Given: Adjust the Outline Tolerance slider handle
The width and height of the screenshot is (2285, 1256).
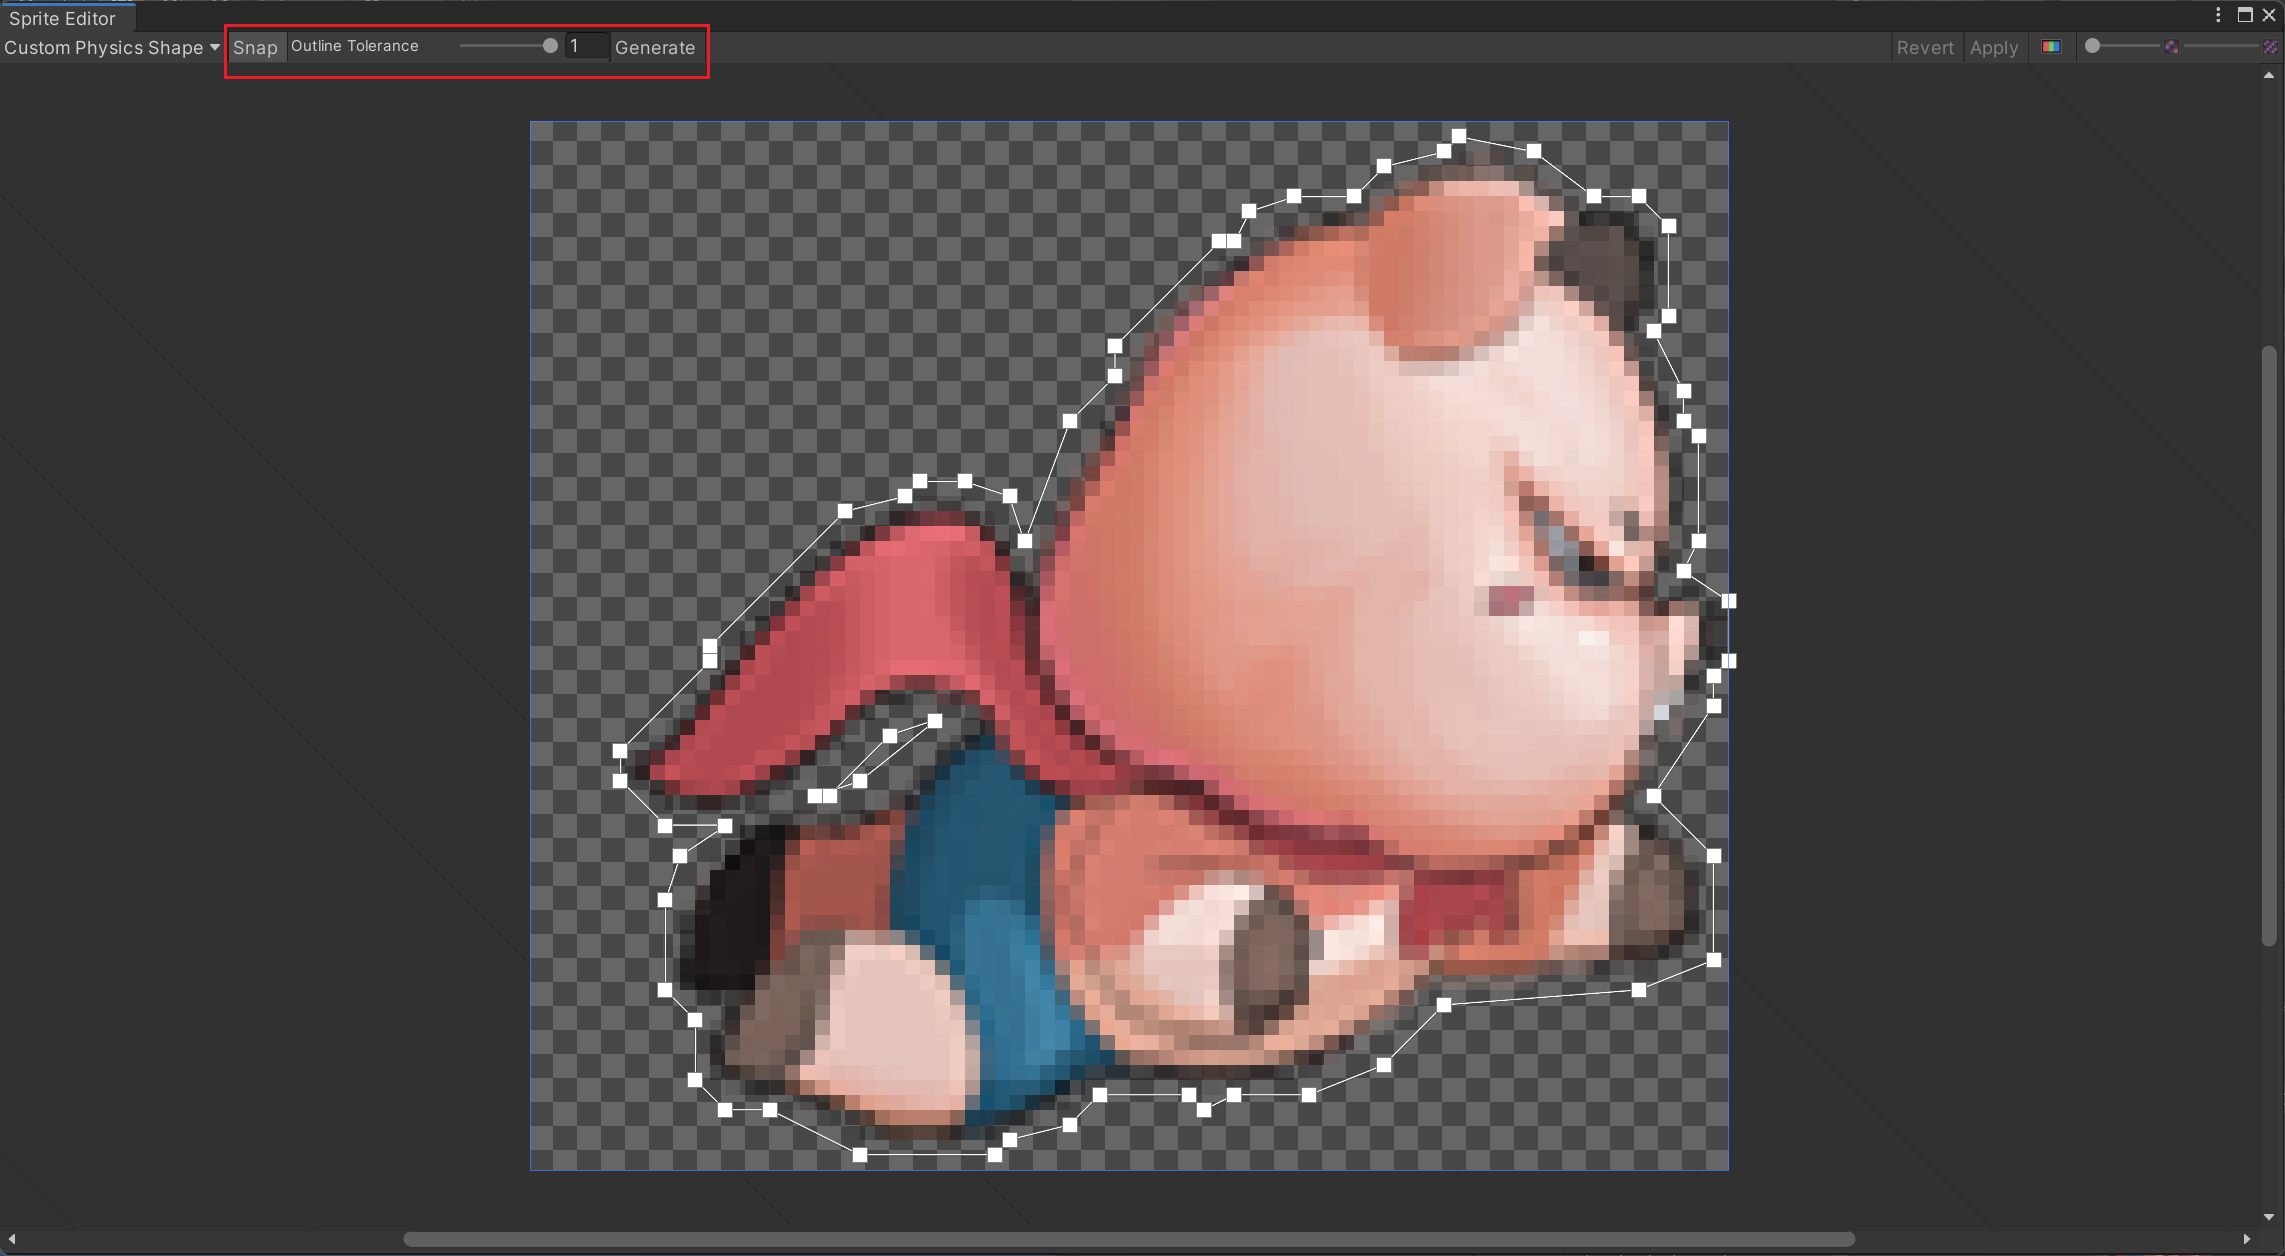Looking at the screenshot, I should coord(550,46).
